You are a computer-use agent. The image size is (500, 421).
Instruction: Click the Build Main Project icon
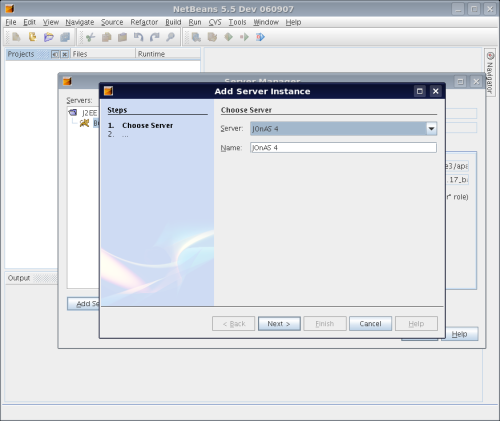pos(196,37)
